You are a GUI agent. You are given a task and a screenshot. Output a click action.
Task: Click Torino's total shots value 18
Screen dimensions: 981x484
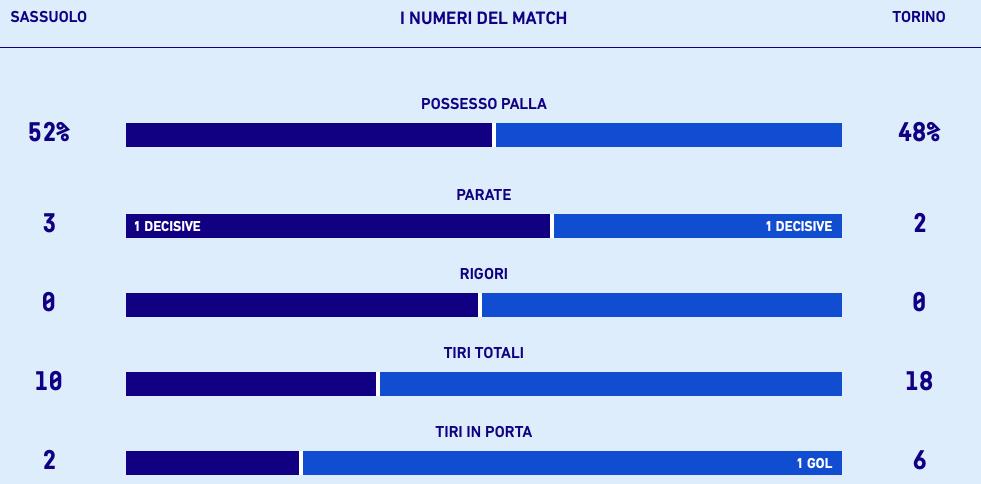click(x=919, y=381)
